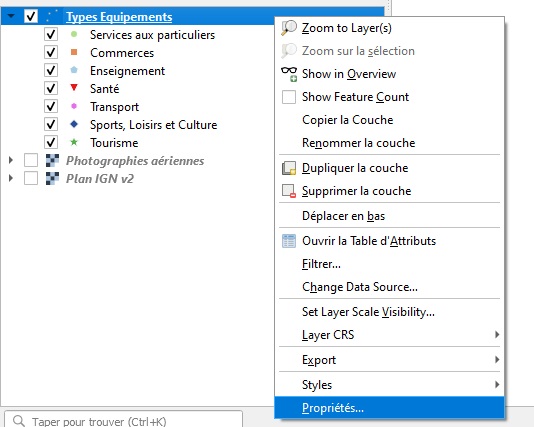
Task: Click the Commerces legend label
Action: point(122,53)
